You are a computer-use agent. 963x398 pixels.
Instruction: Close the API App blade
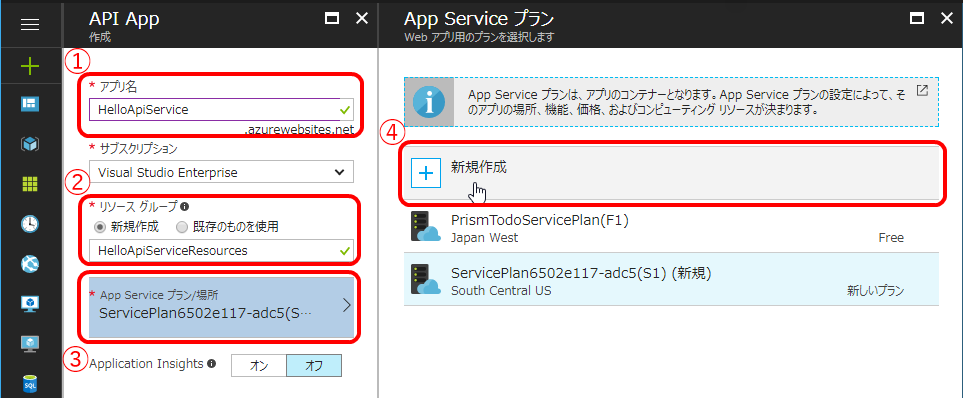point(362,18)
